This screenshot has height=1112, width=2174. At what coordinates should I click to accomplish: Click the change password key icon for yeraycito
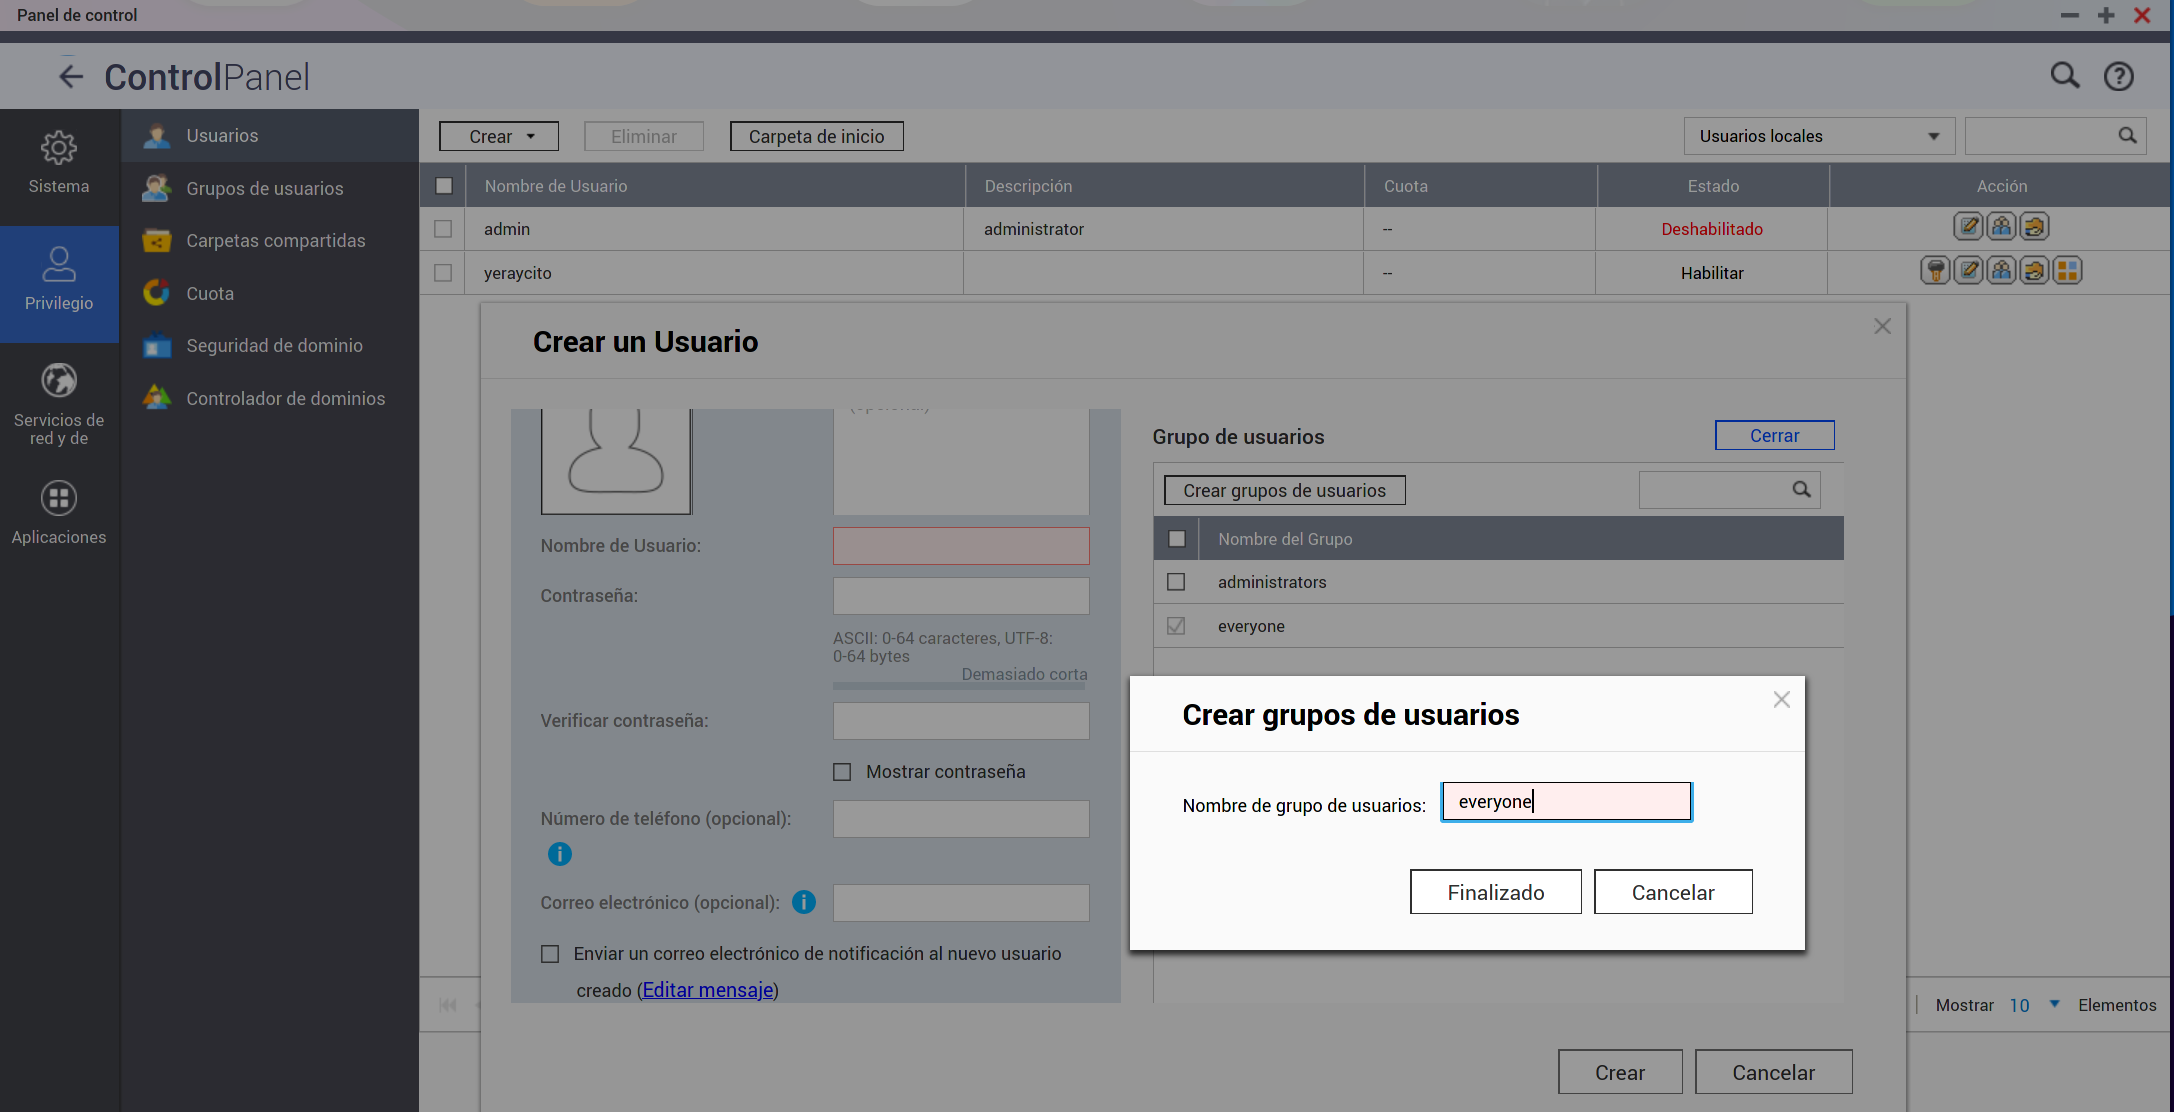(x=1935, y=271)
